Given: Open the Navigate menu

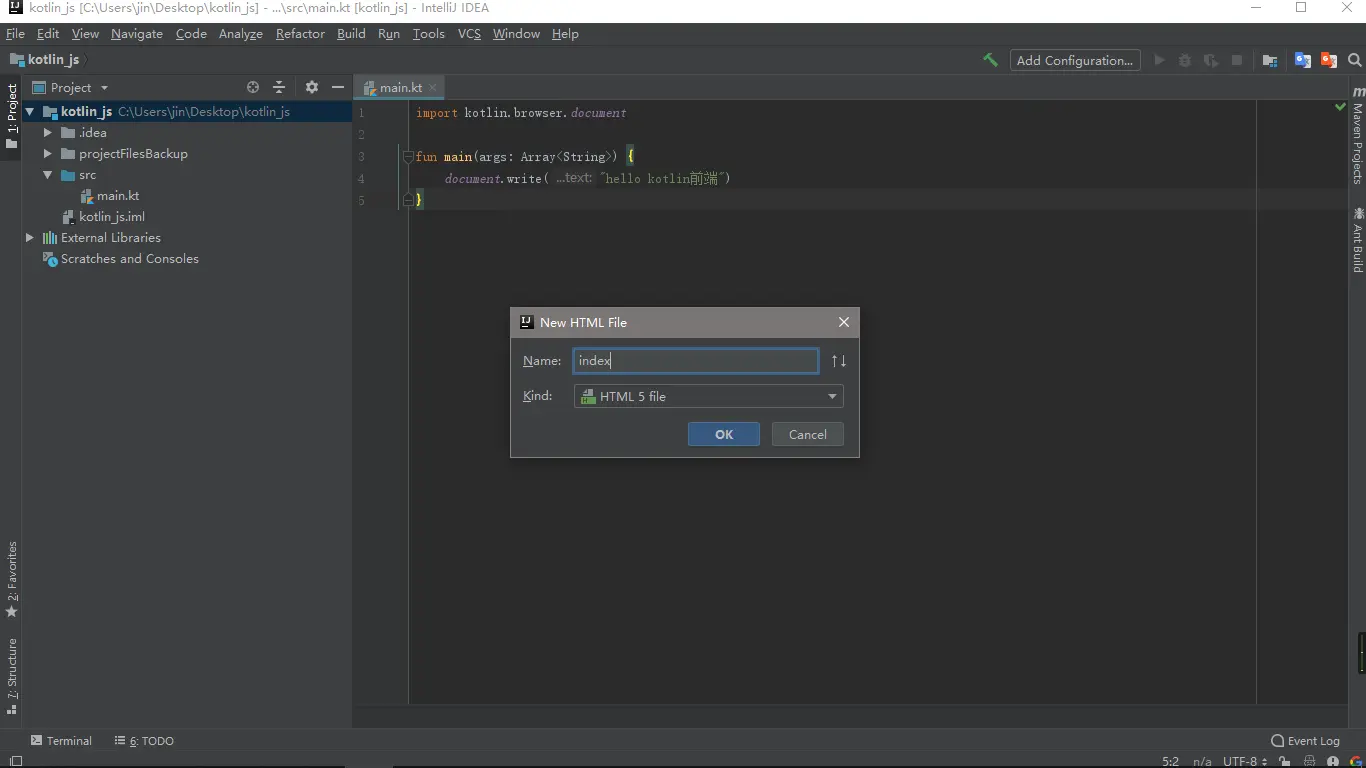Looking at the screenshot, I should coord(137,33).
